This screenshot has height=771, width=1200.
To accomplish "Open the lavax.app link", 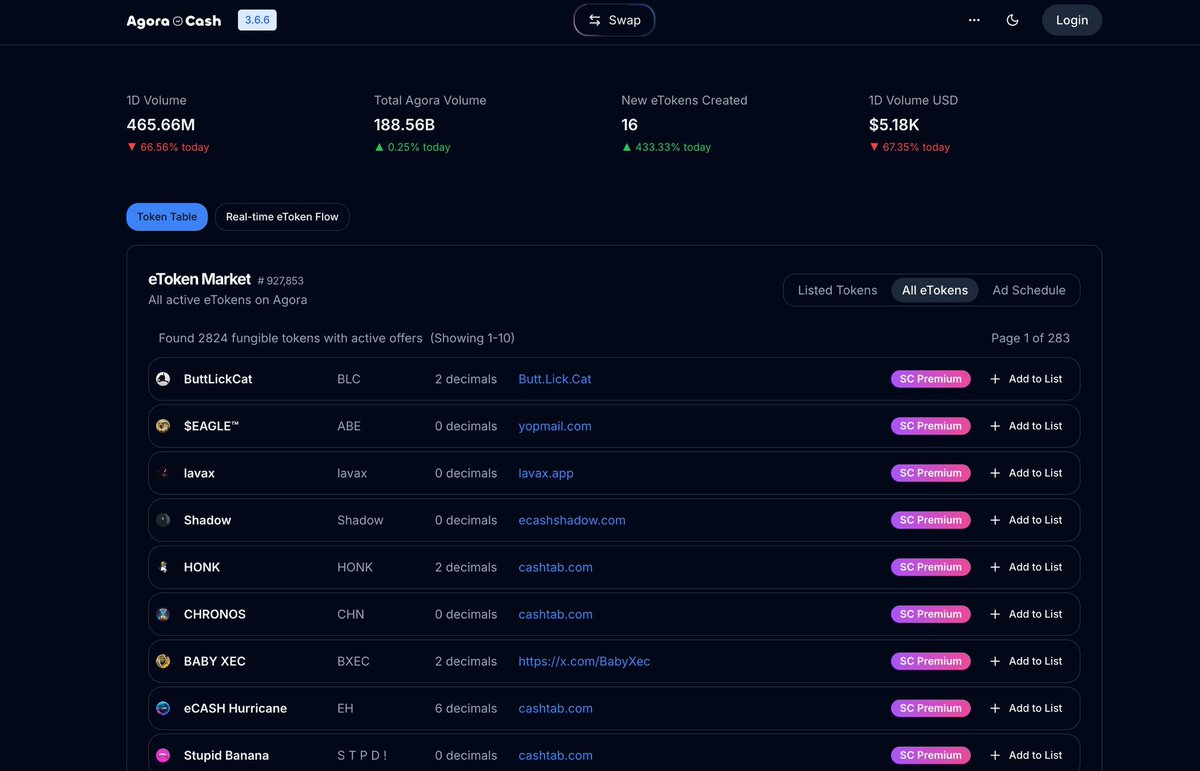I will click(x=546, y=473).
